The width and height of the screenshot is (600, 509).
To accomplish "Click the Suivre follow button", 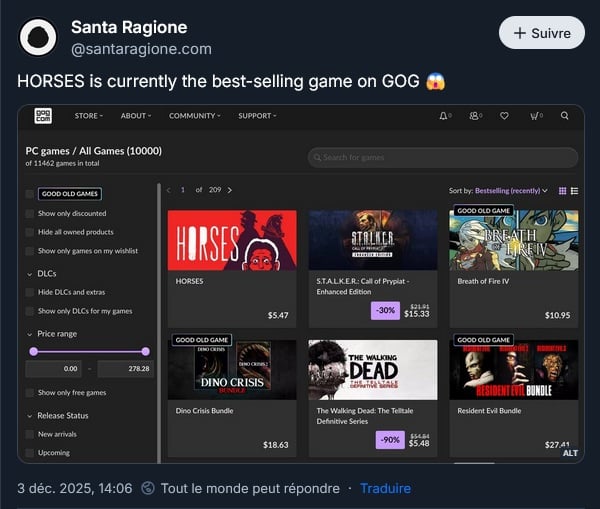I will coord(541,33).
